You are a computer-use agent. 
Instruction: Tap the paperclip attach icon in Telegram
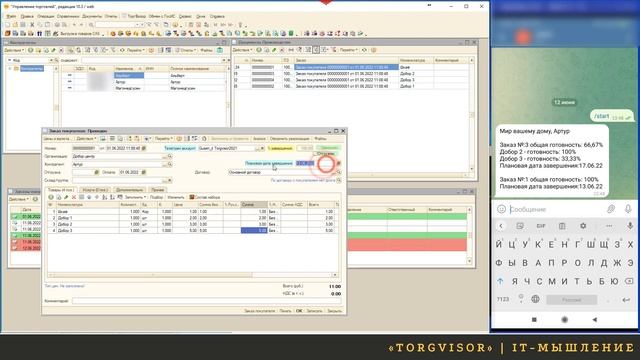click(611, 209)
